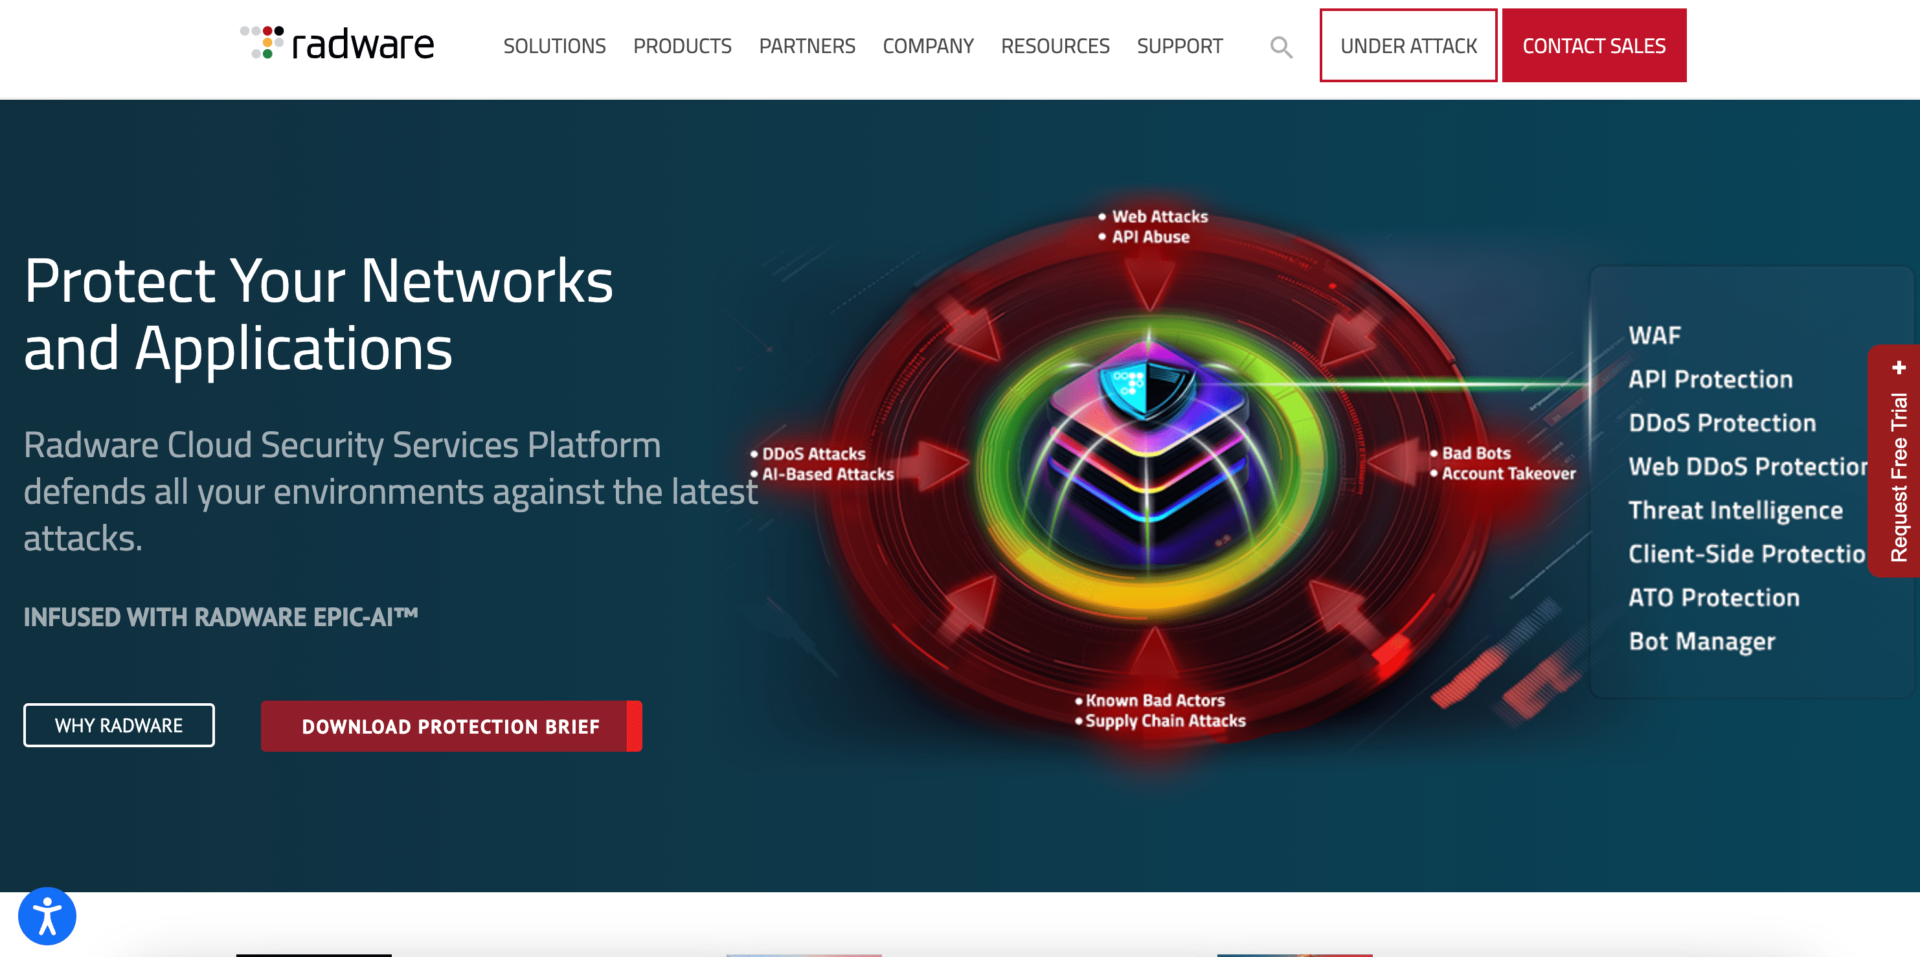Open the PRODUCTS menu
Image resolution: width=1920 pixels, height=957 pixels.
682,45
